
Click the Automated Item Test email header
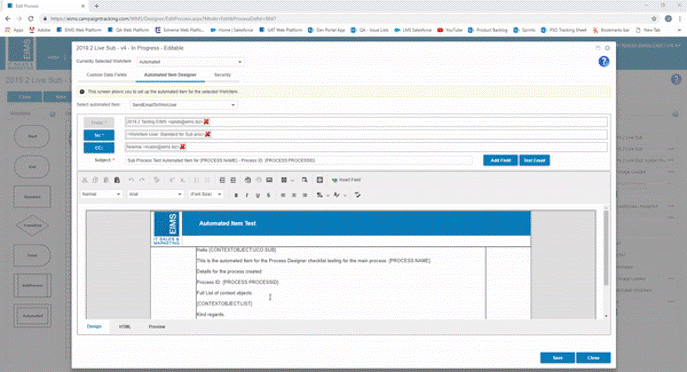click(x=227, y=223)
